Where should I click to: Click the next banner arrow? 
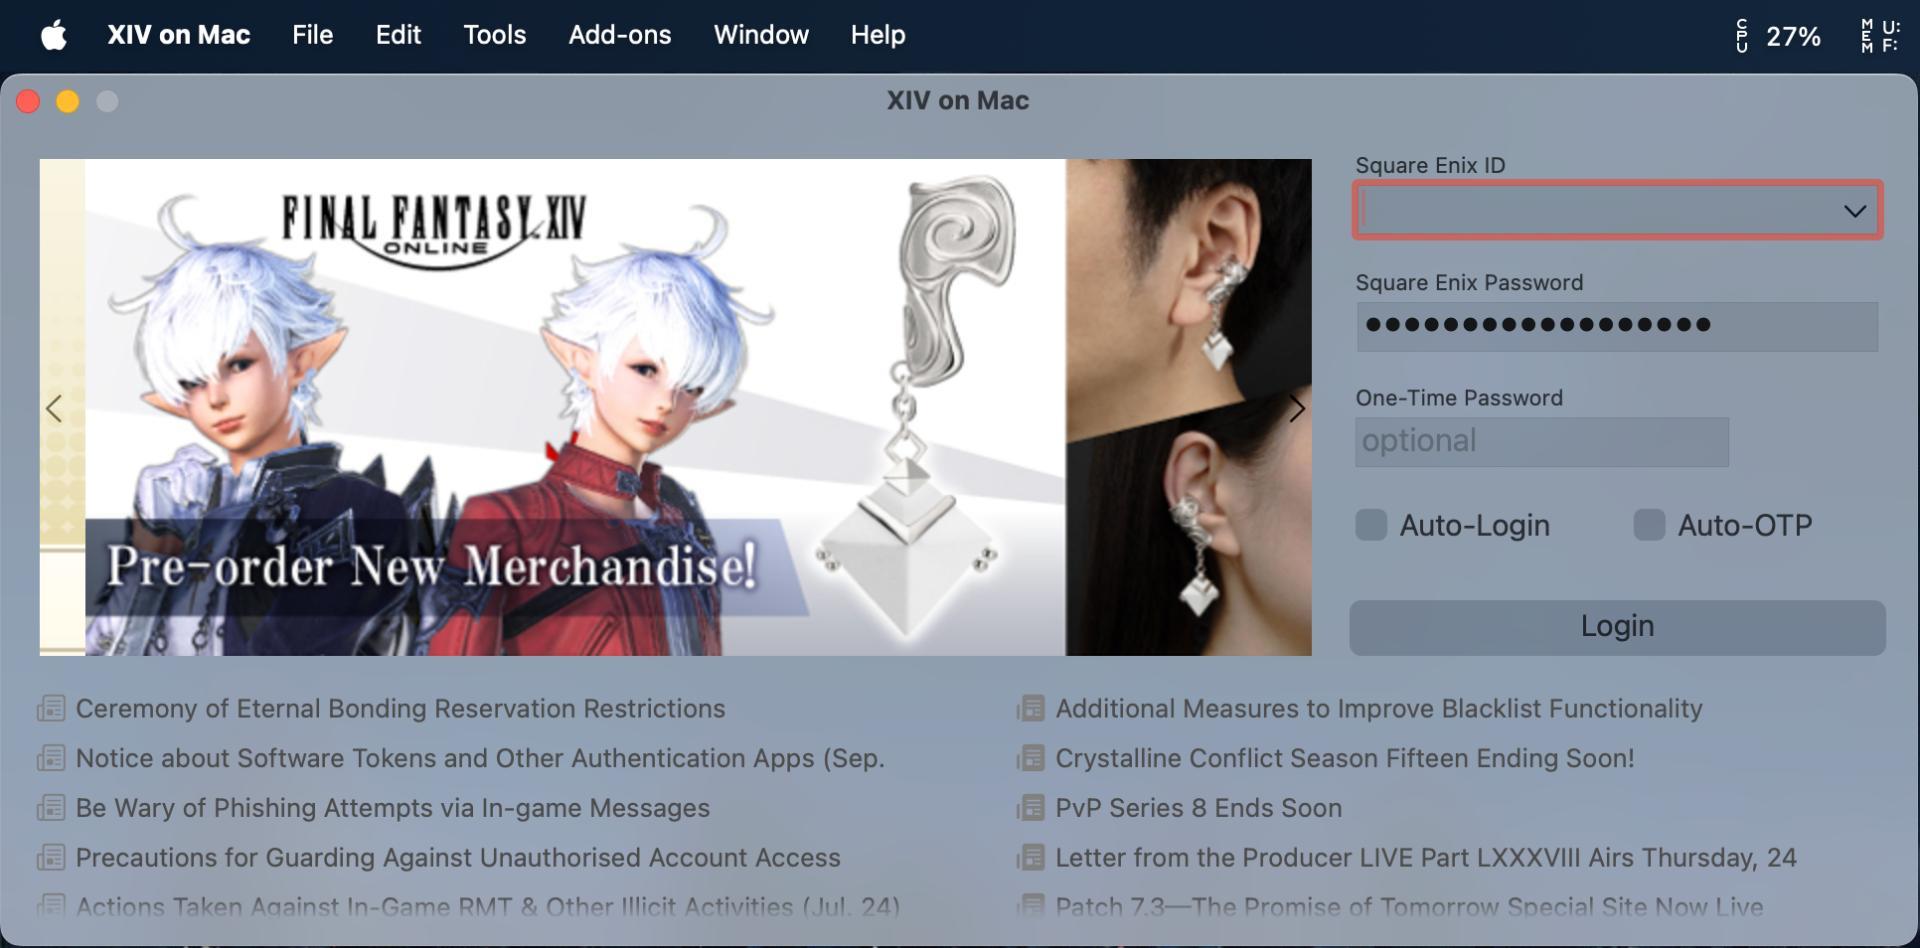tap(1297, 408)
